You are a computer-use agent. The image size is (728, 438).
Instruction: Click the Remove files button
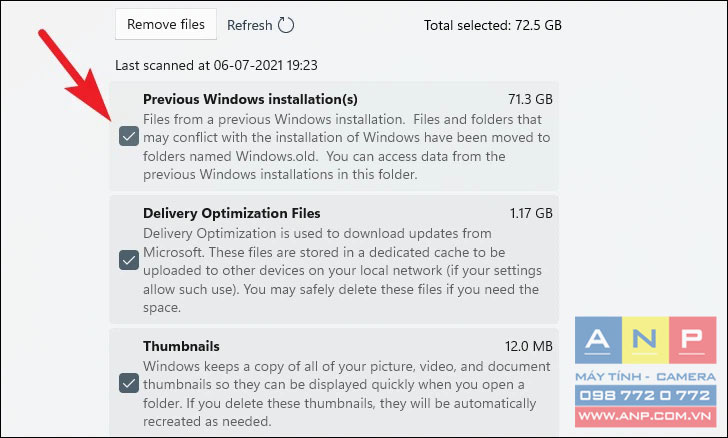click(x=166, y=24)
